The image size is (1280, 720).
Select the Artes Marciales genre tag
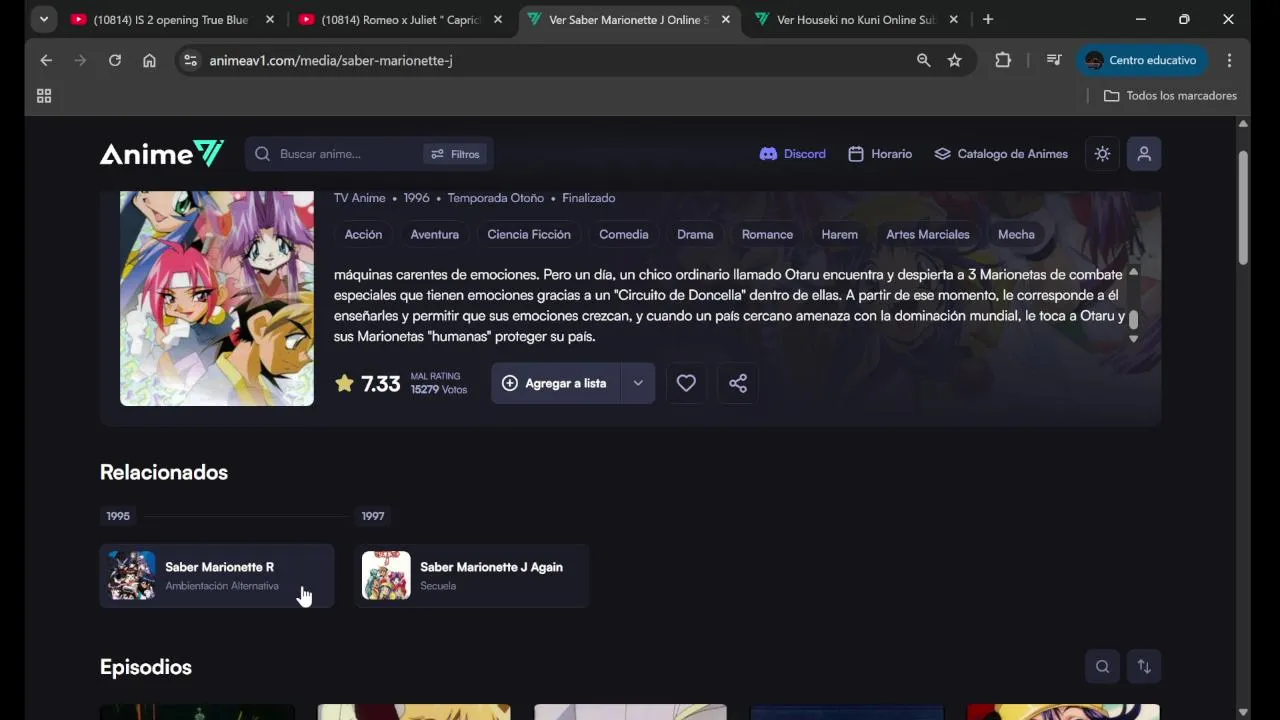pos(928,234)
